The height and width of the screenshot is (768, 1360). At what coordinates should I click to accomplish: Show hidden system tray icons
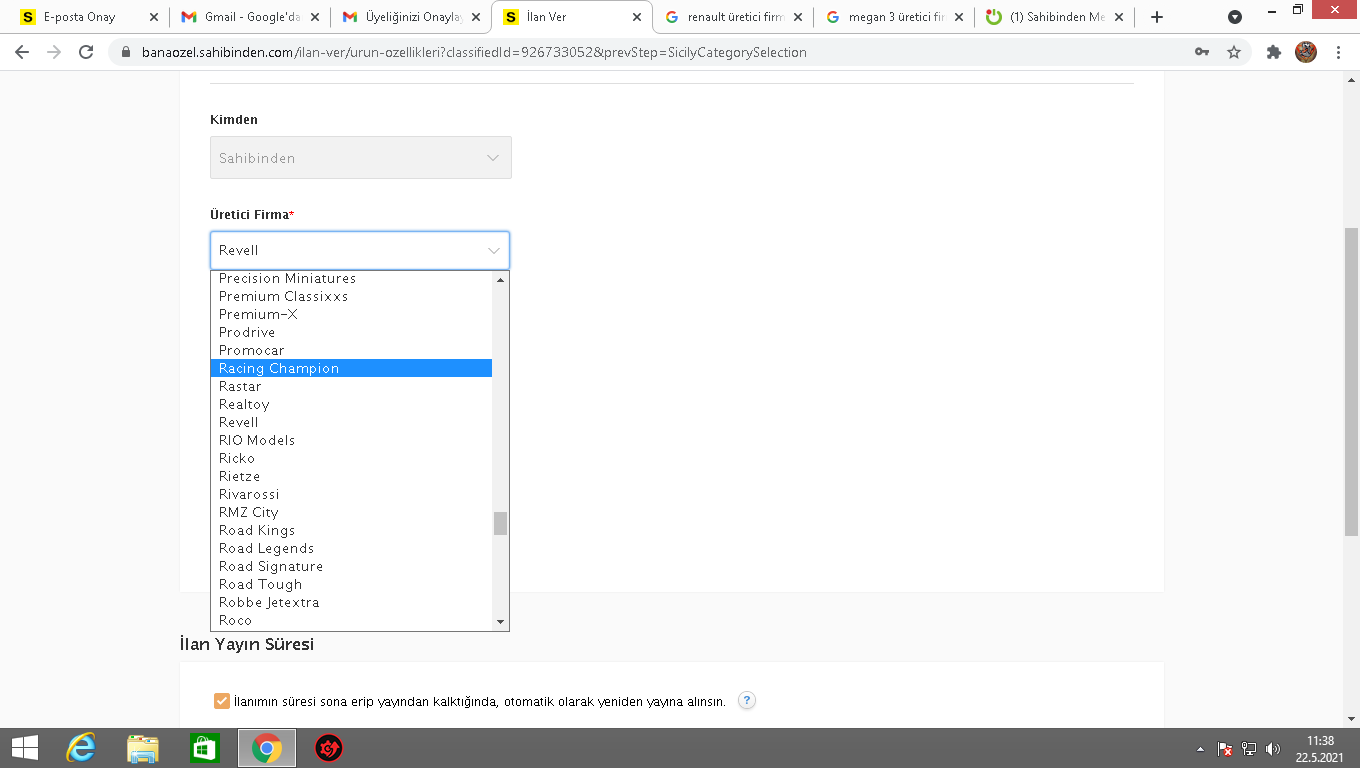coord(1200,748)
